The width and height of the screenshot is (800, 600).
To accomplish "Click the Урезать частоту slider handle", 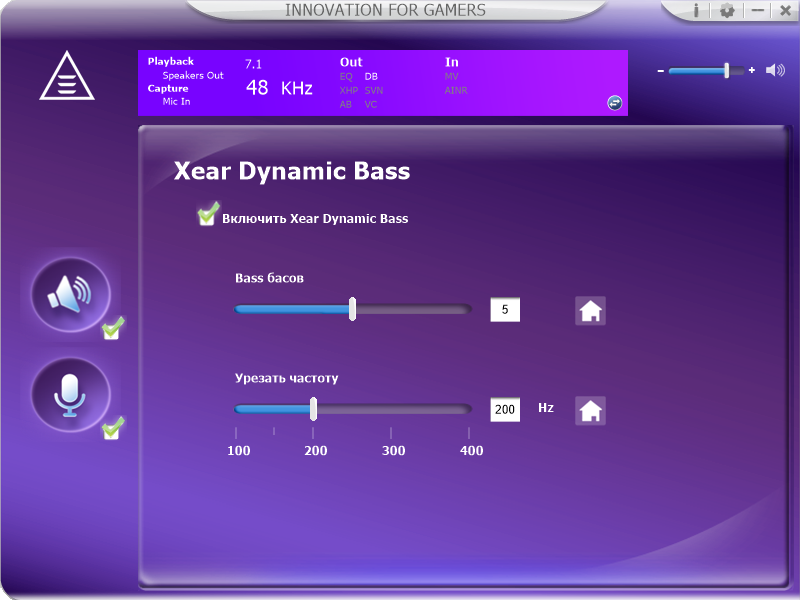I will [313, 409].
